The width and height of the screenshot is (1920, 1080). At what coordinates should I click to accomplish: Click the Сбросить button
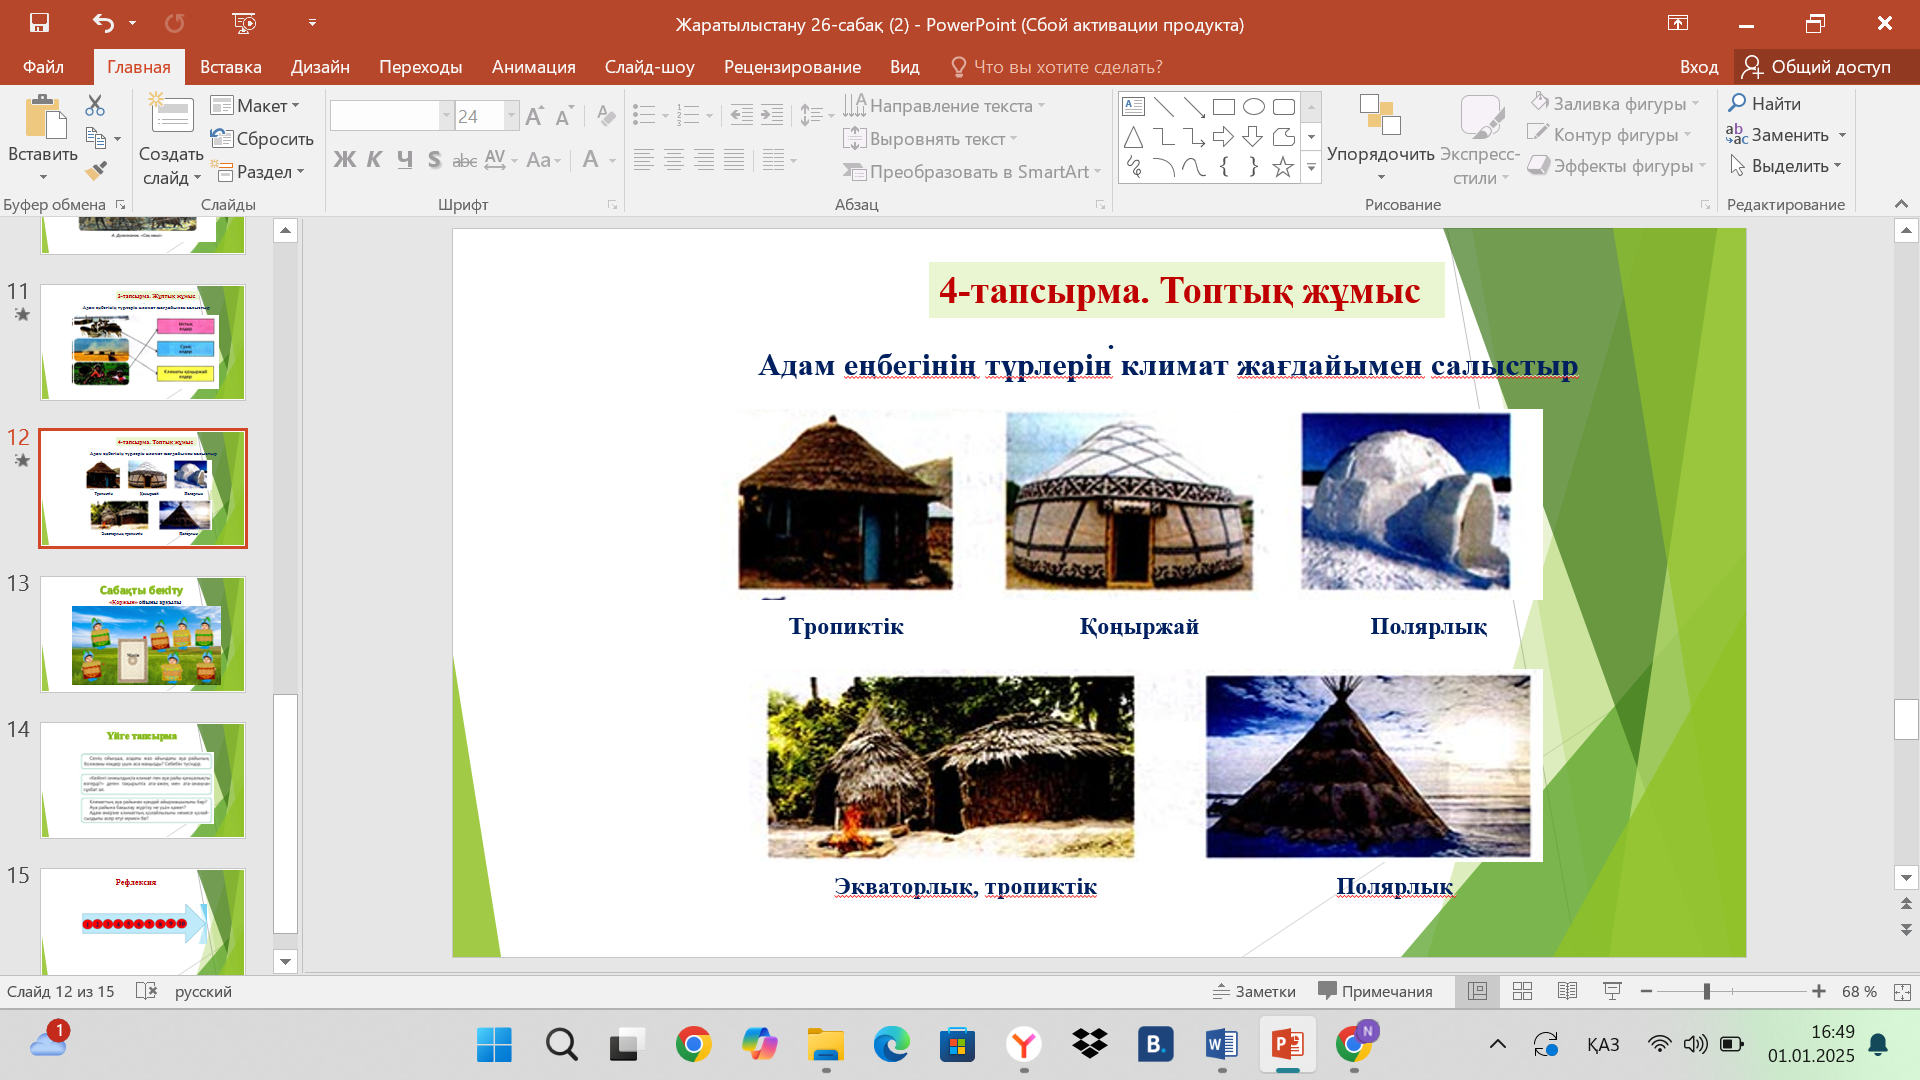tap(263, 138)
